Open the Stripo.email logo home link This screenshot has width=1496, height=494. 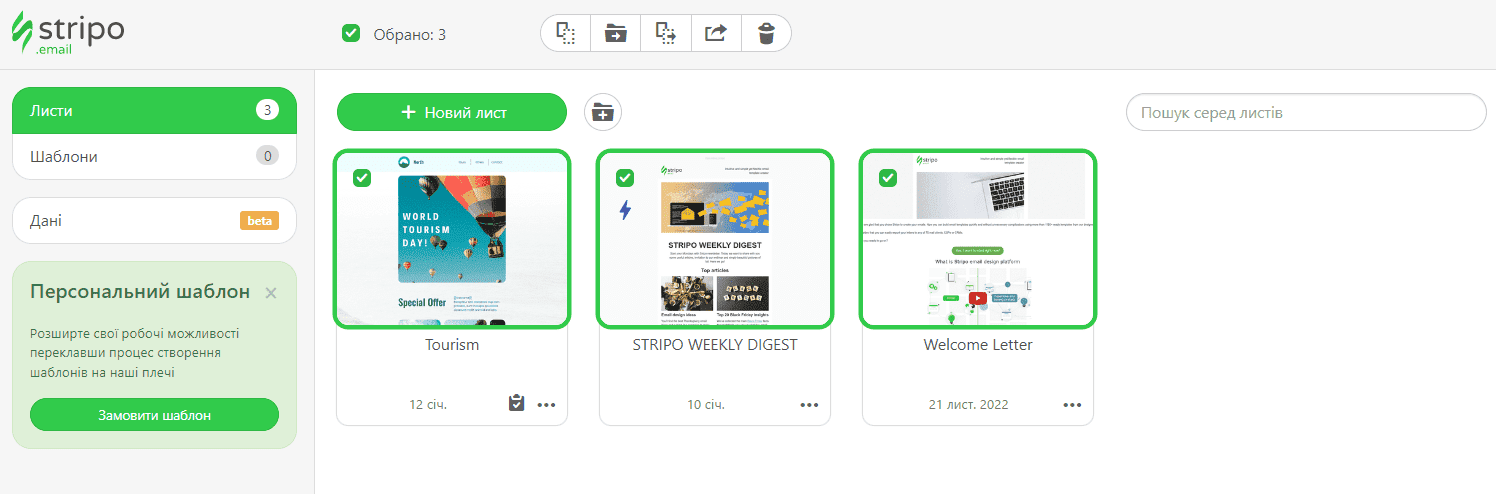pyautogui.click(x=68, y=32)
